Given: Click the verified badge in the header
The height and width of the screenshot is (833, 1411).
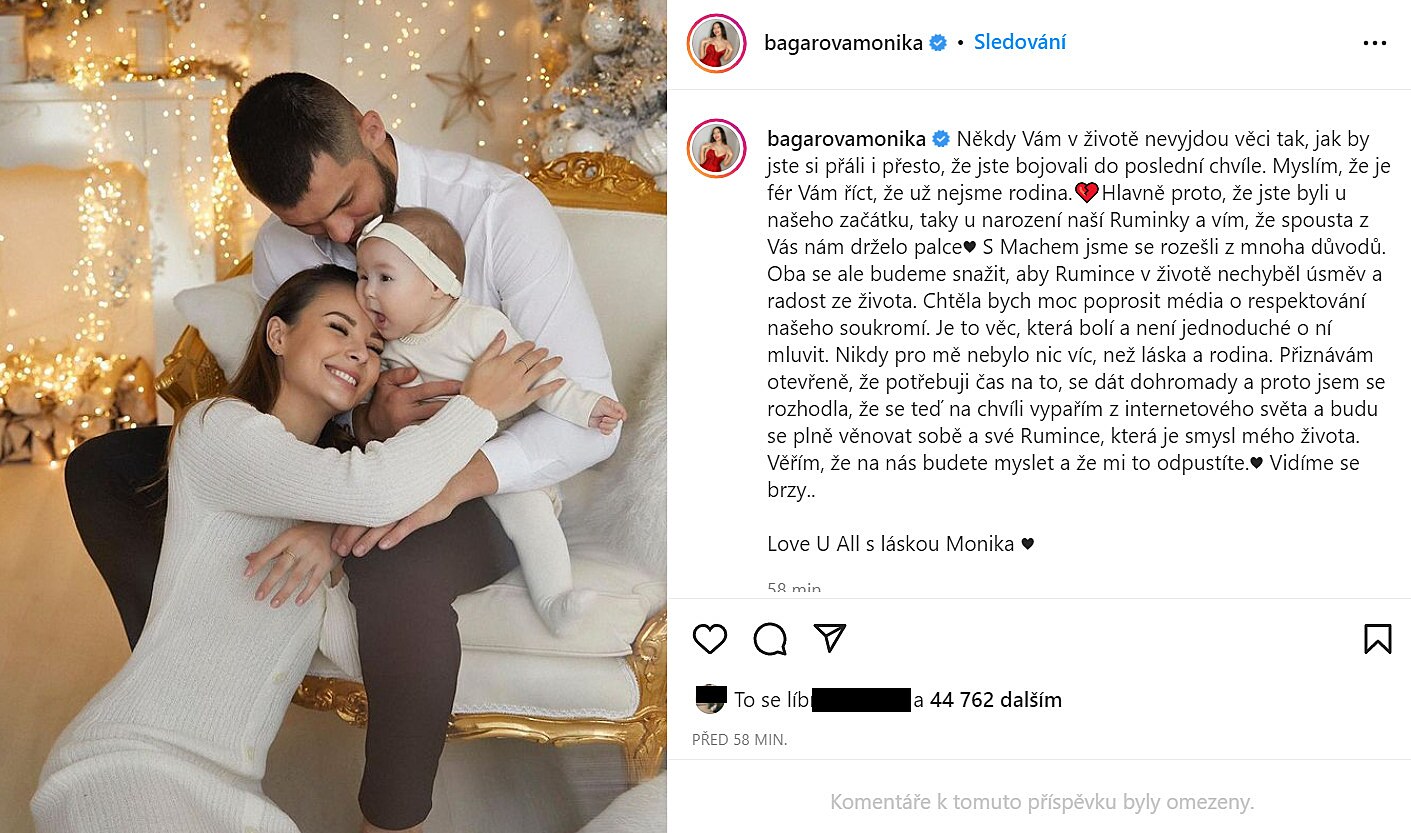Looking at the screenshot, I should point(938,43).
